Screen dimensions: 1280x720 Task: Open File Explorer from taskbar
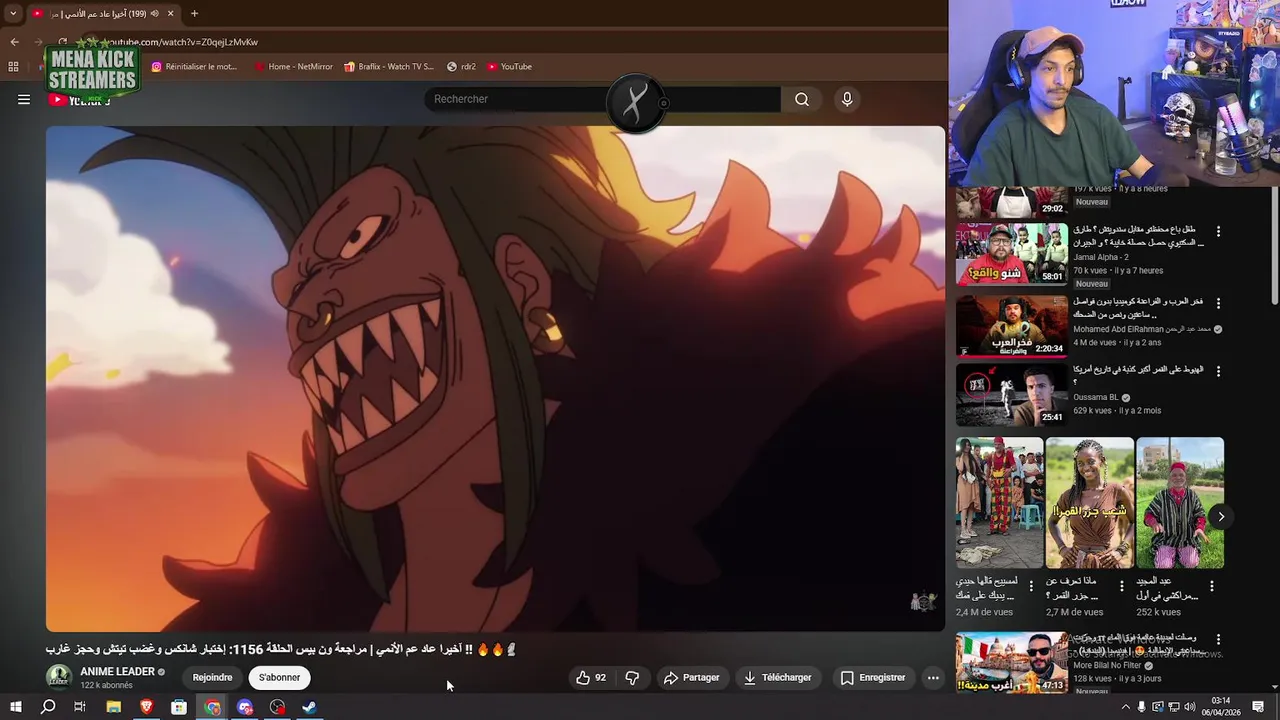coord(114,707)
